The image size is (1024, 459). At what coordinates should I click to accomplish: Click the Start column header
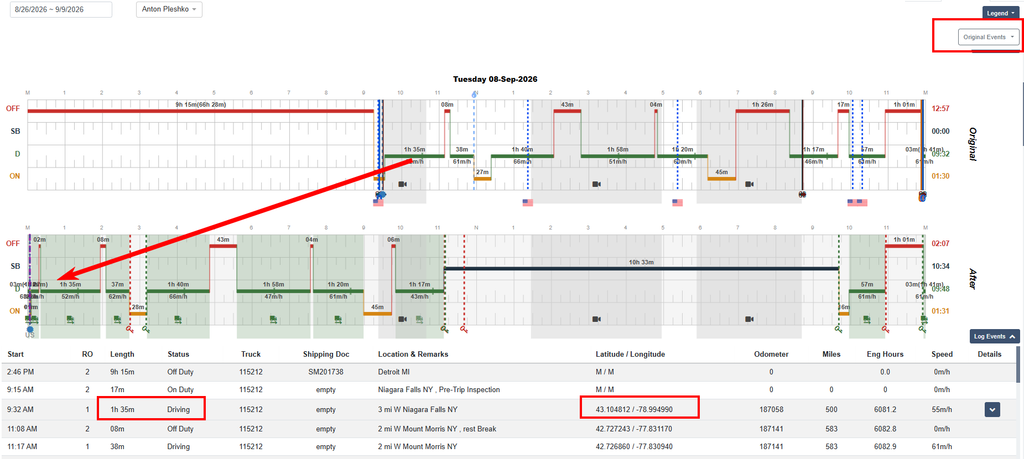pos(16,354)
